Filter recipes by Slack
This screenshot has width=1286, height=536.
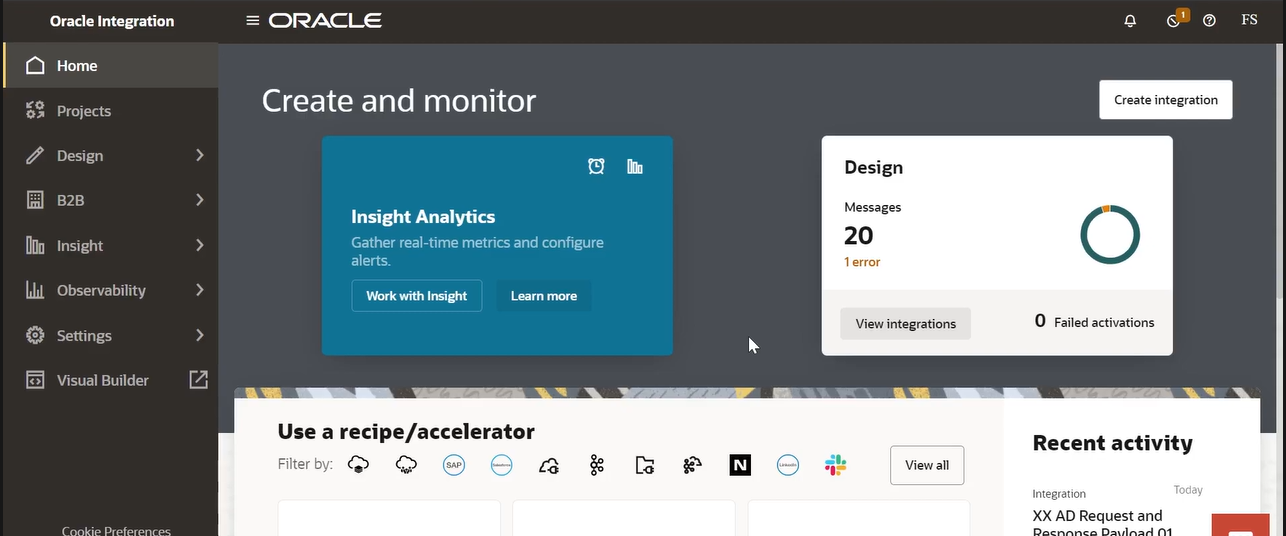click(835, 465)
